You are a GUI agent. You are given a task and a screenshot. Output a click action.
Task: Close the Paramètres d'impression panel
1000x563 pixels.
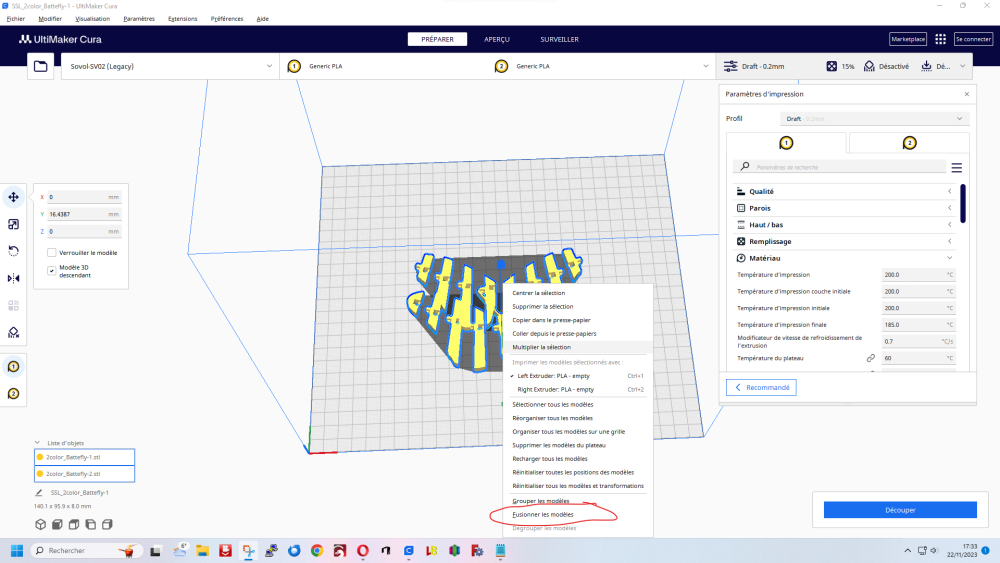(967, 94)
